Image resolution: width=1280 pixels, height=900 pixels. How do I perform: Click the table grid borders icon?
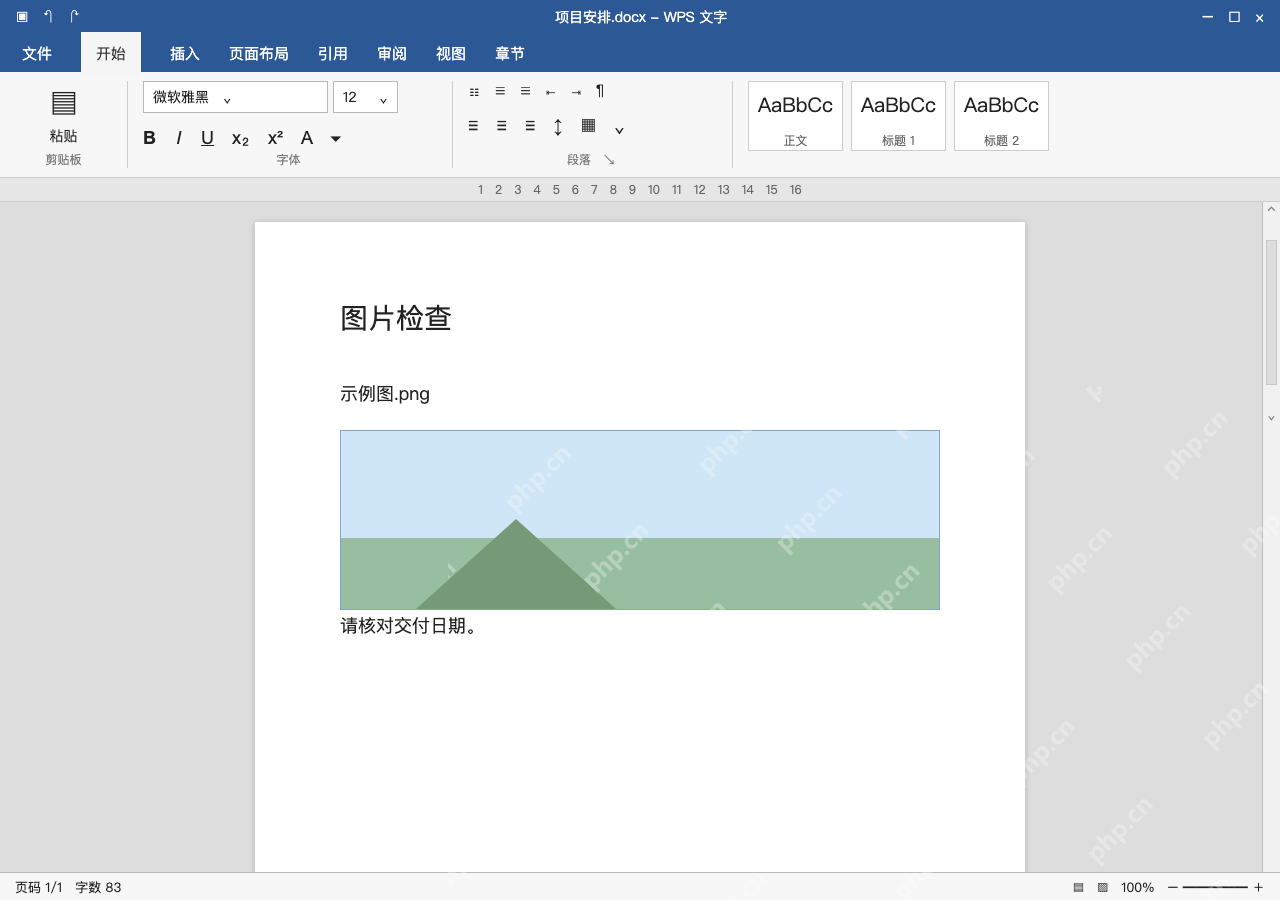(x=588, y=125)
